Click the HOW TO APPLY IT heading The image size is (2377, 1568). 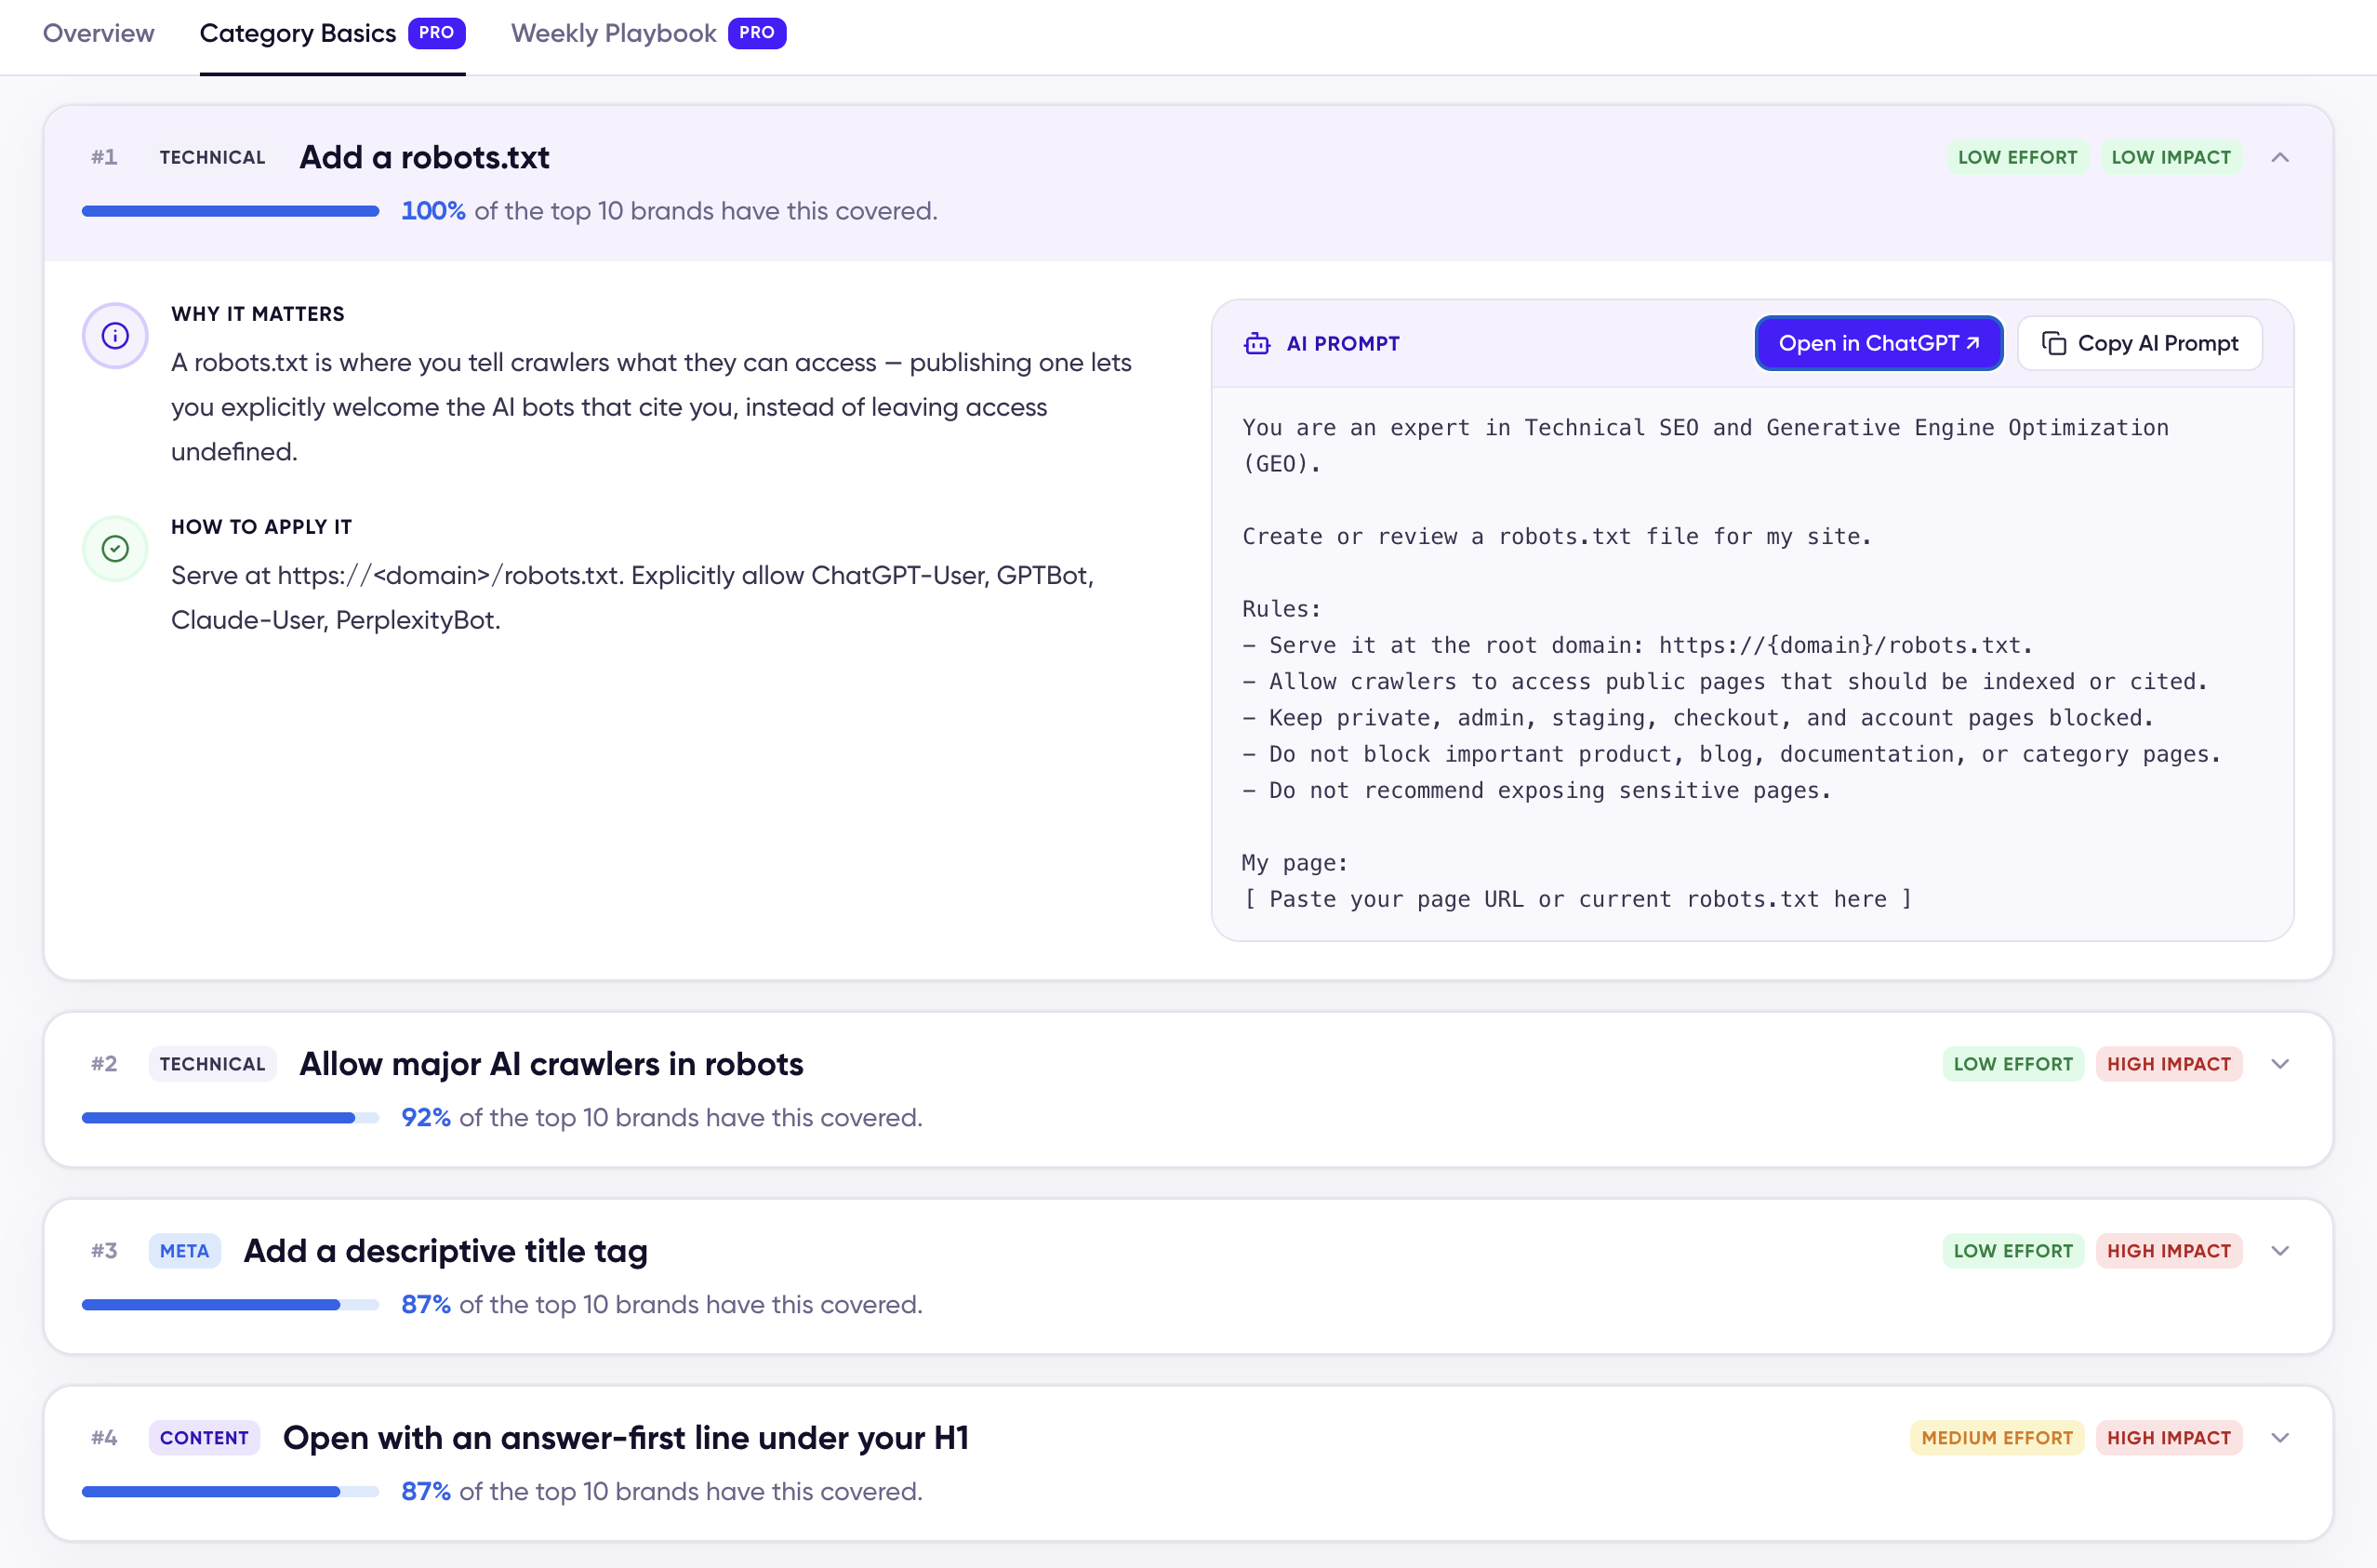261,527
